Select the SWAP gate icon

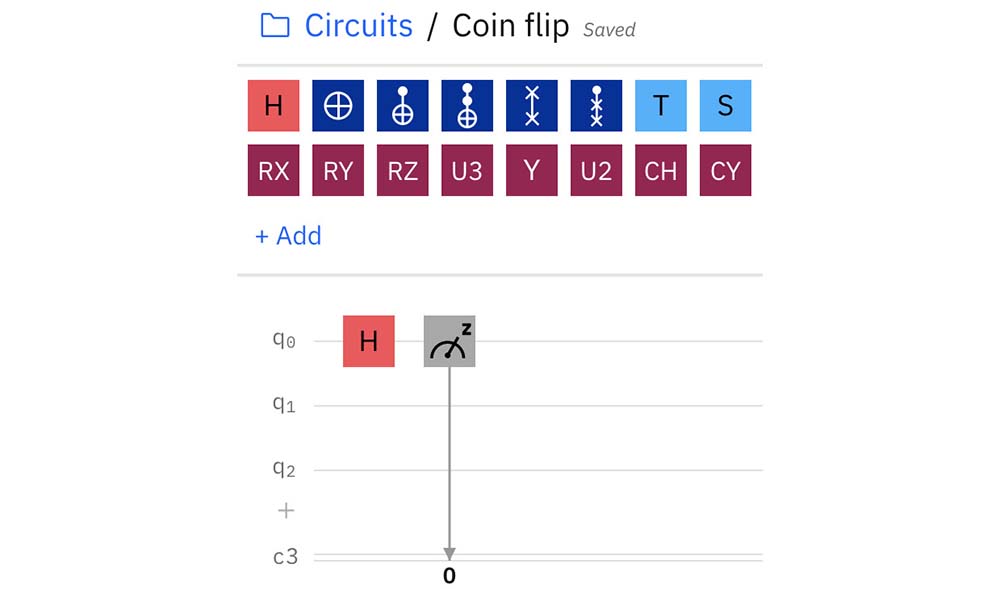532,106
